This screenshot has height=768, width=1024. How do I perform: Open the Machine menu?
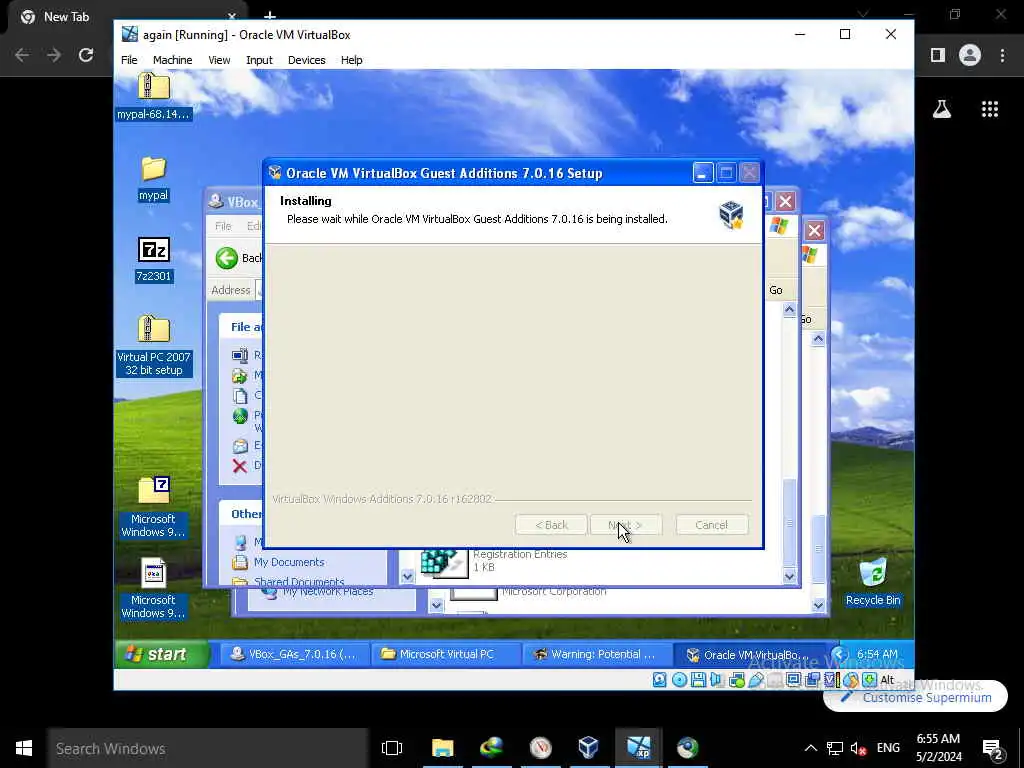coord(172,60)
